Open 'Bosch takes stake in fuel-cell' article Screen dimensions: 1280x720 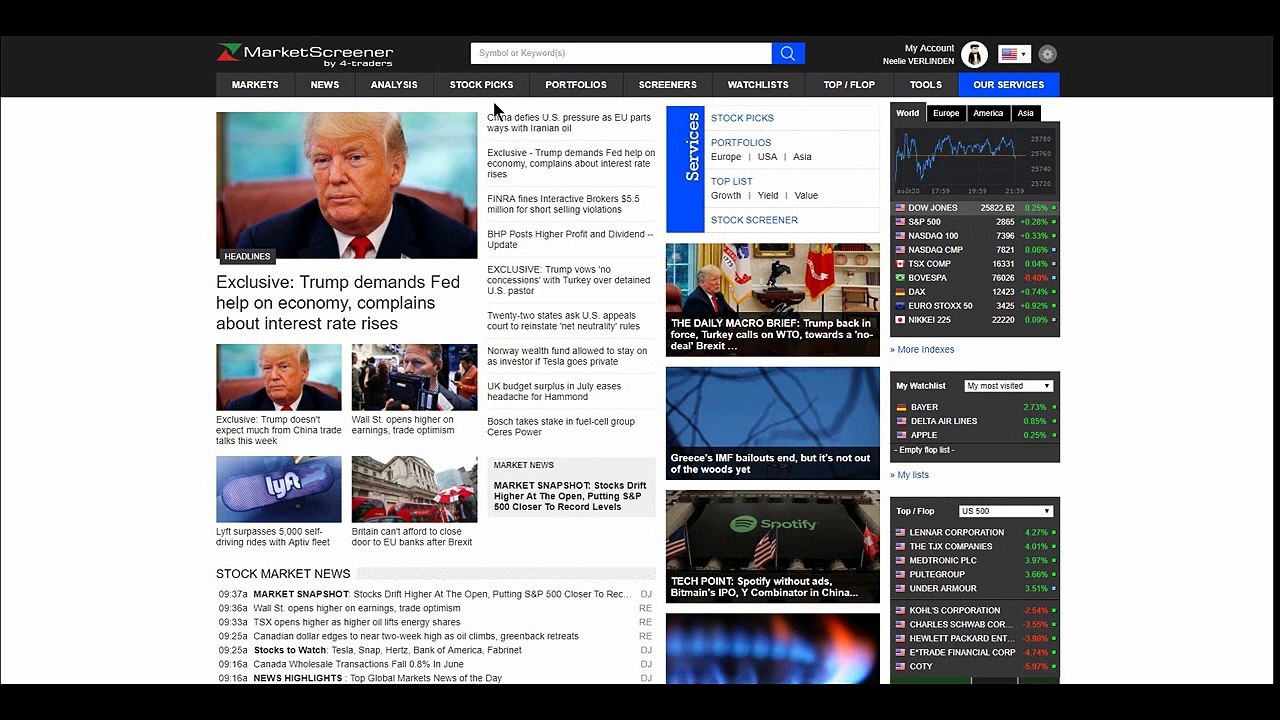coord(561,427)
